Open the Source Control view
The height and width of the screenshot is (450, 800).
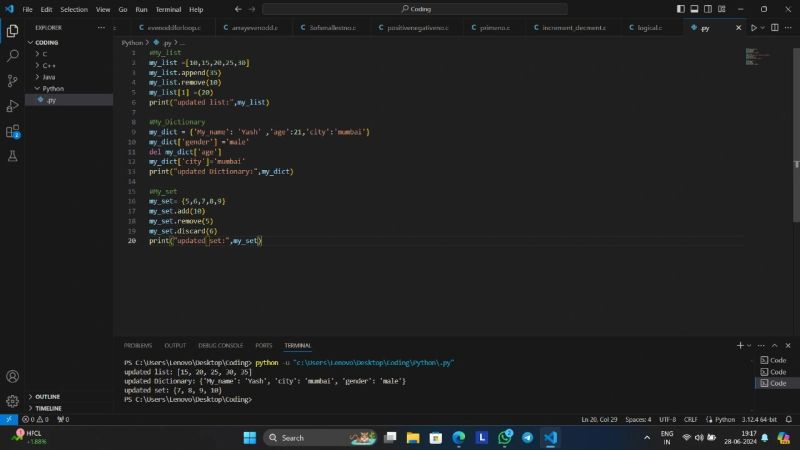(12, 80)
